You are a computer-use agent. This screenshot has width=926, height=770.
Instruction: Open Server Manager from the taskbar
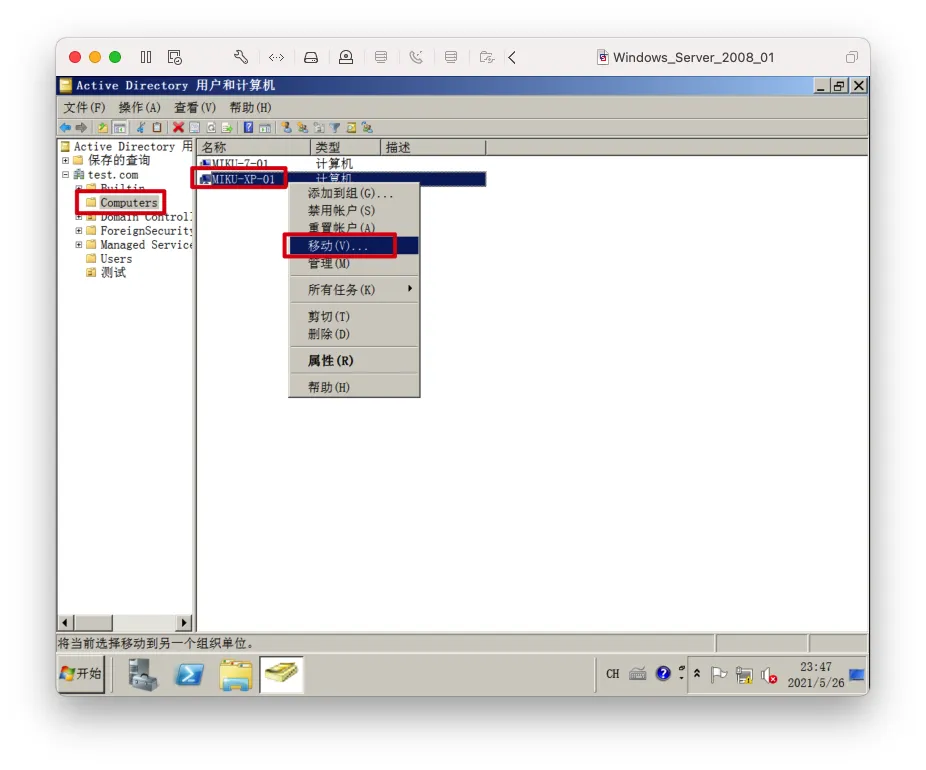tap(142, 674)
